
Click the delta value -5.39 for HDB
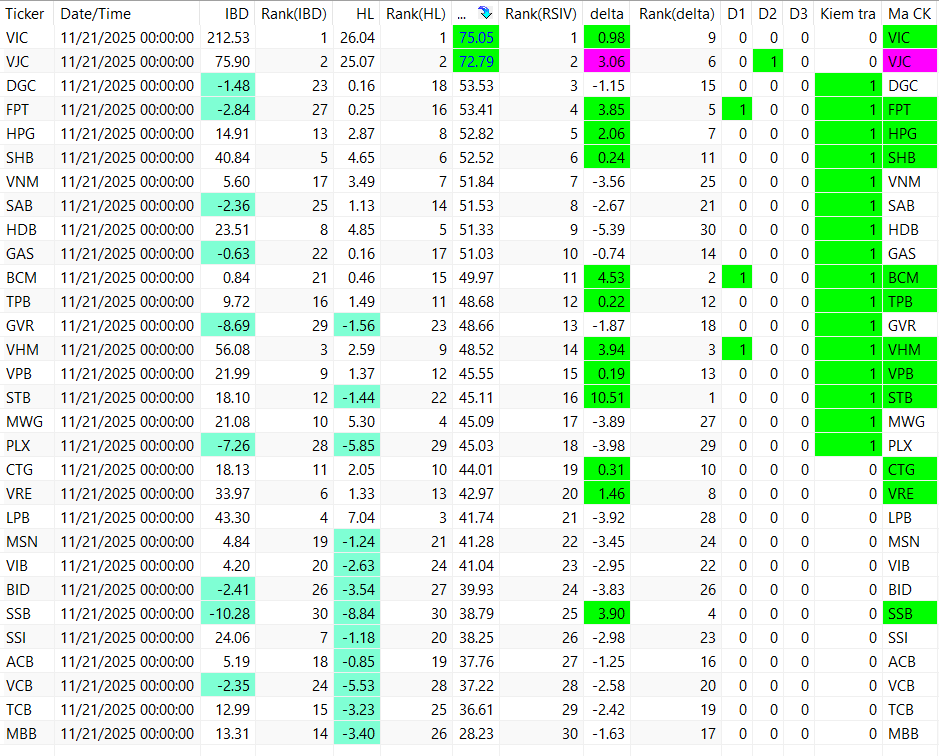pyautogui.click(x=607, y=229)
